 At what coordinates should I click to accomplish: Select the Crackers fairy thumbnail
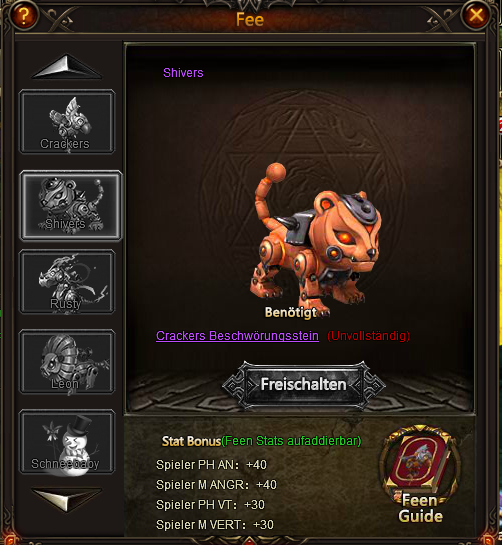[67, 122]
